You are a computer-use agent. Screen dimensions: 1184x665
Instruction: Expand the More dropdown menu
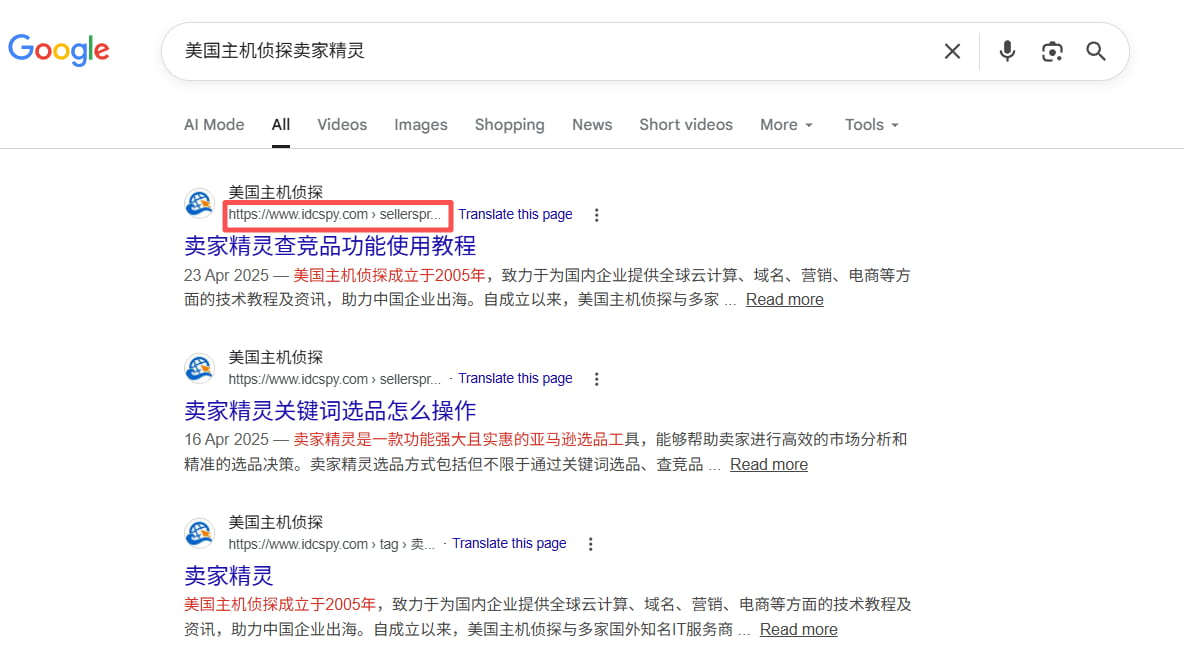click(786, 125)
